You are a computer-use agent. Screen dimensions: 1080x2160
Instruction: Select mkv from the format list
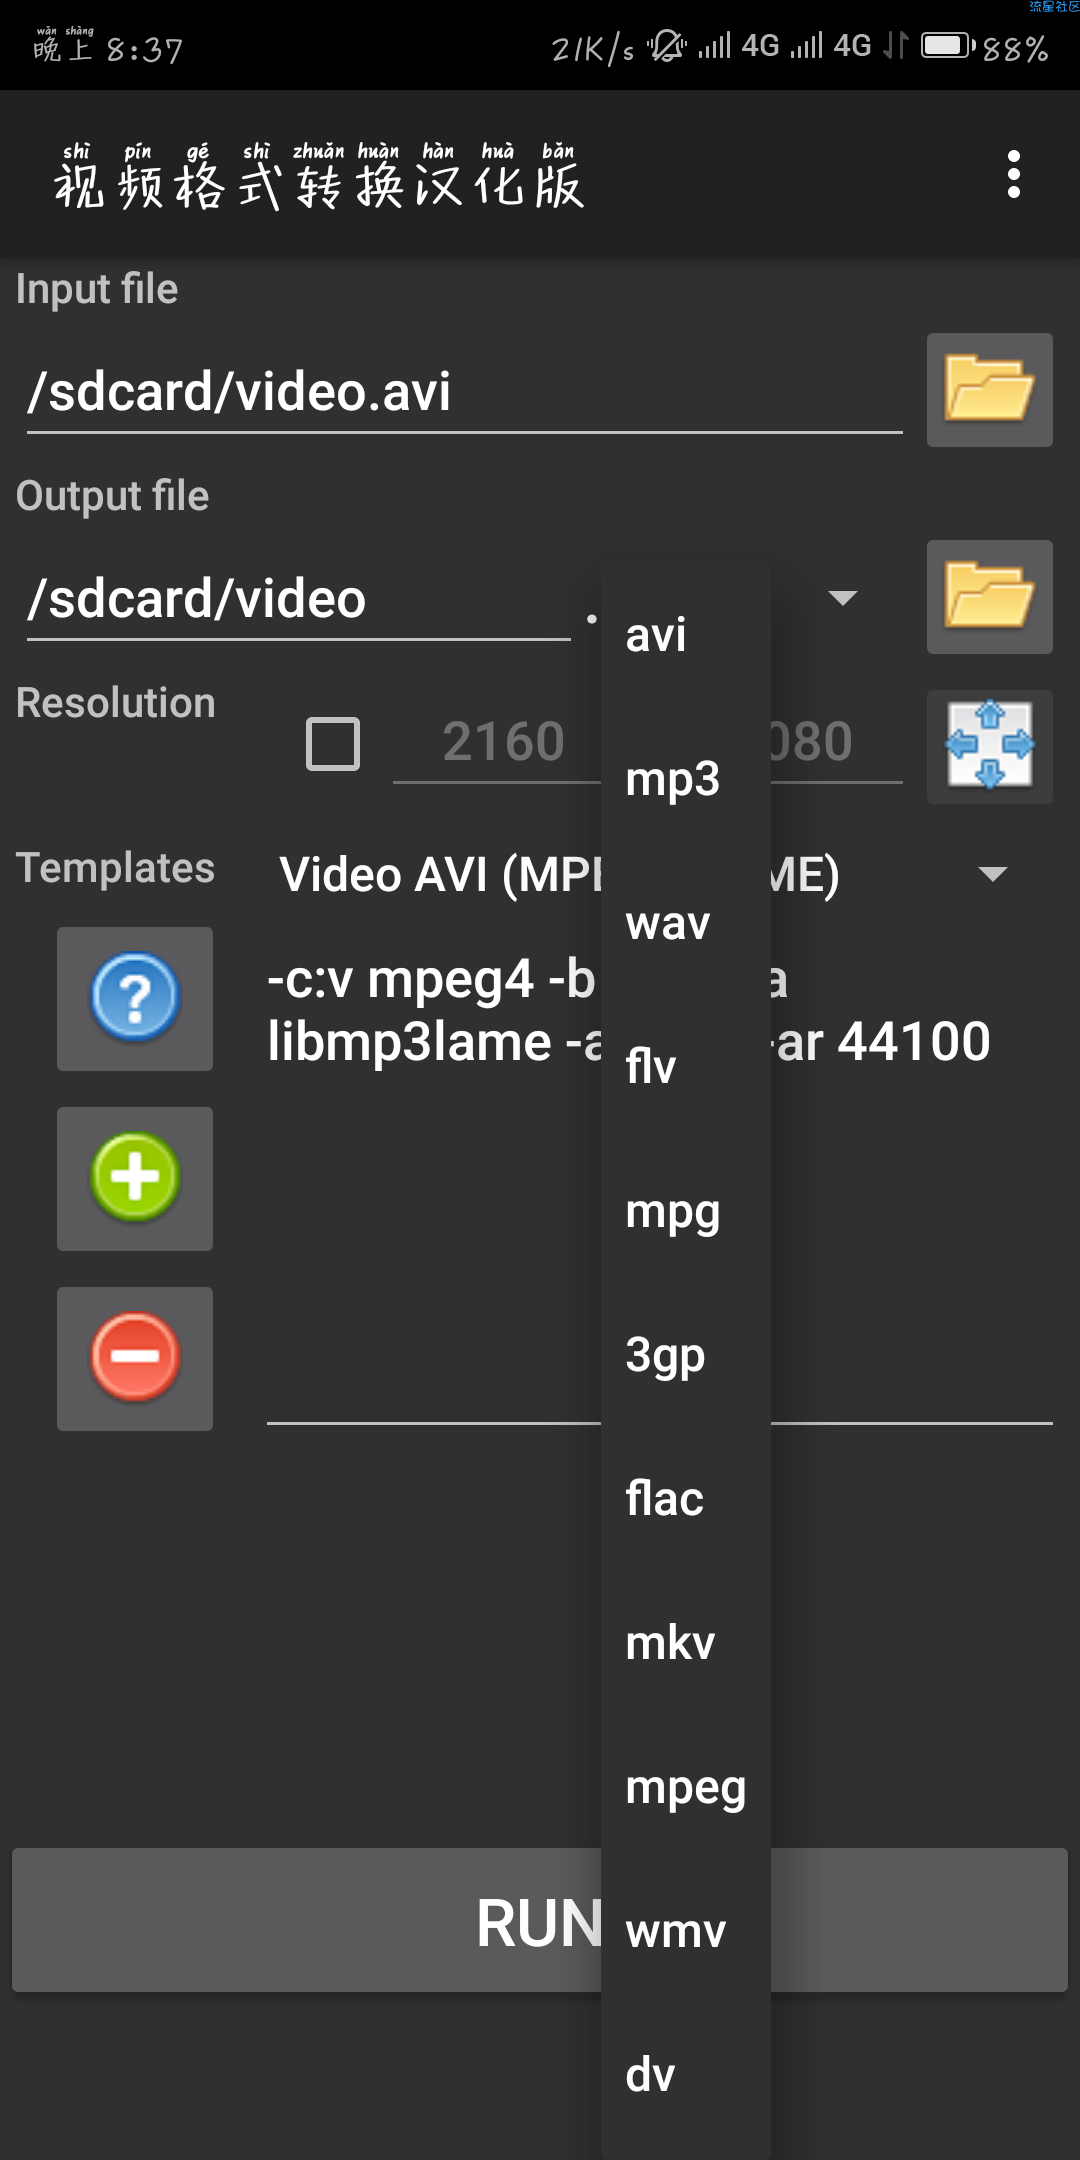670,1643
